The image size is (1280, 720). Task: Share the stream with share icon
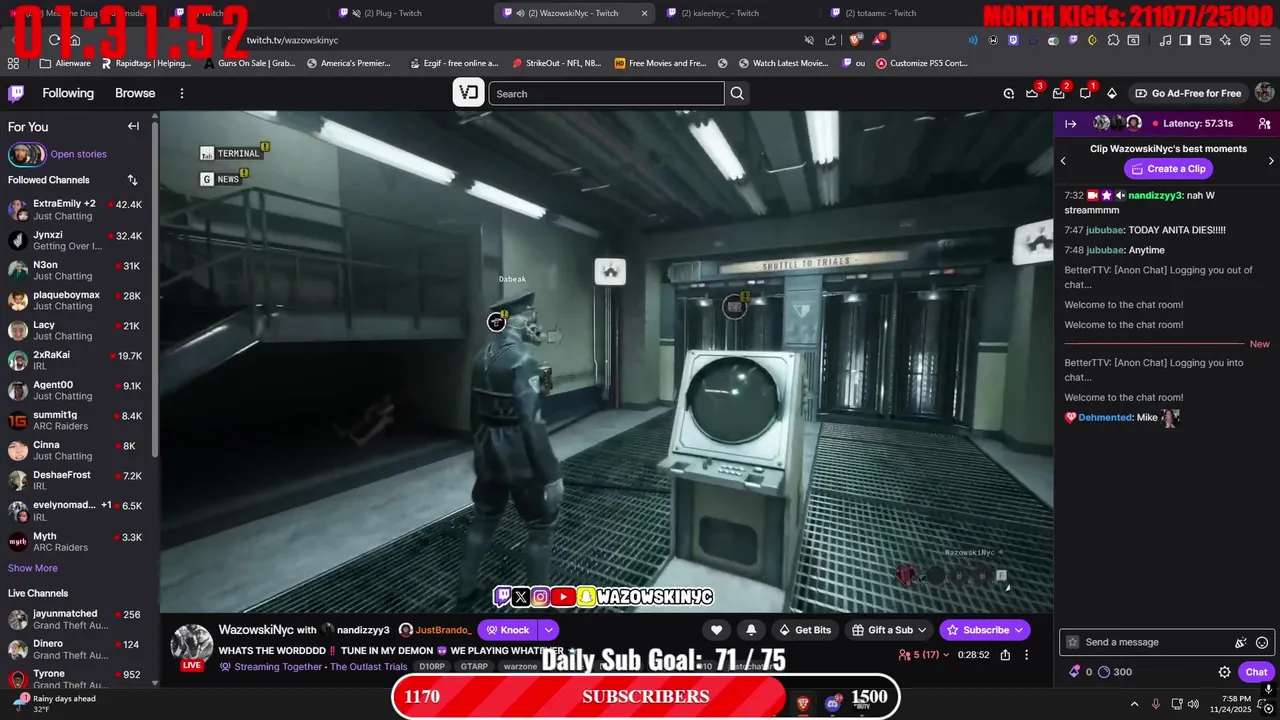1005,655
